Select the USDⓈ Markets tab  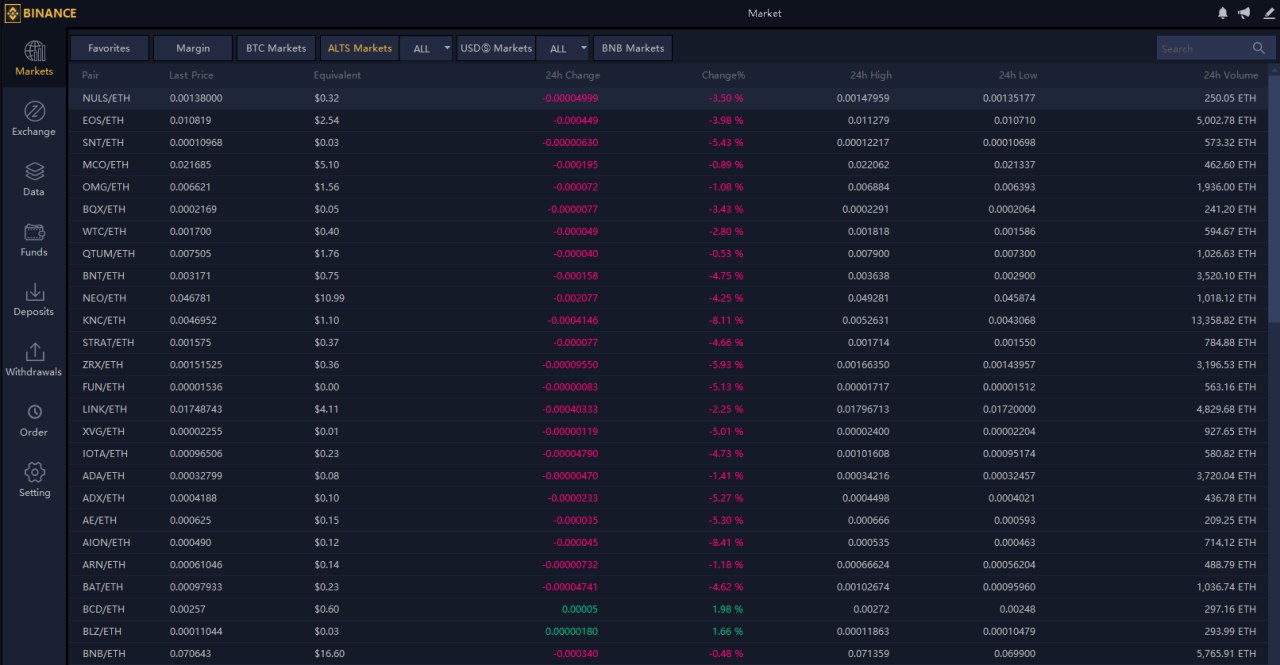[496, 48]
